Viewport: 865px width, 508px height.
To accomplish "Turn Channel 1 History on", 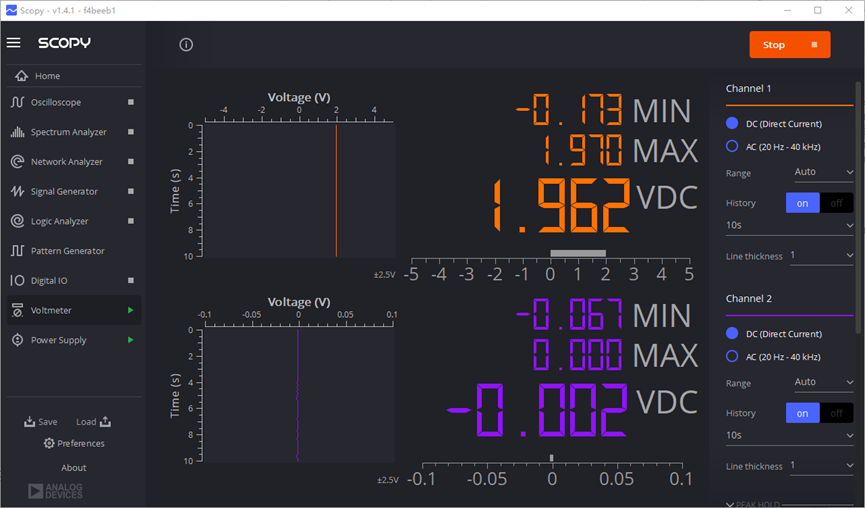I will click(x=803, y=203).
